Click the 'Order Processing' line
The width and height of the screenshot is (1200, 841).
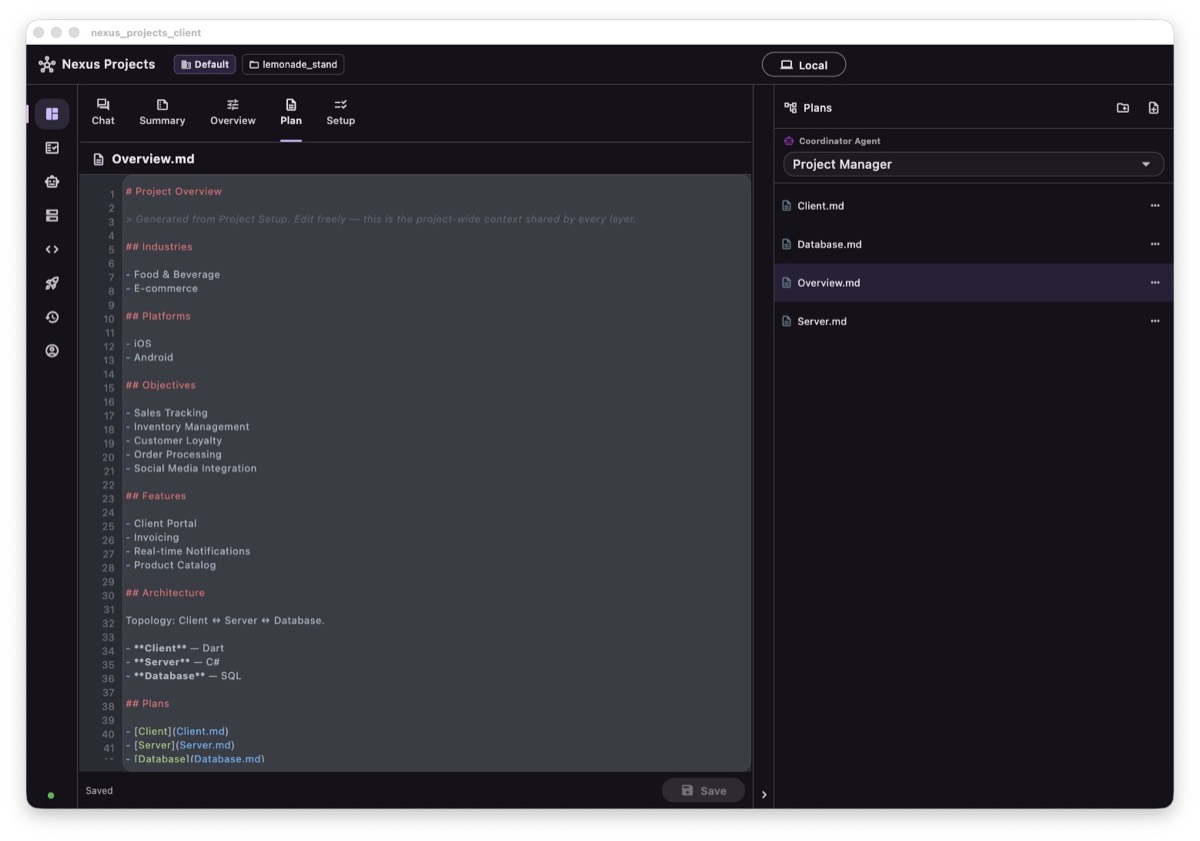tap(174, 455)
